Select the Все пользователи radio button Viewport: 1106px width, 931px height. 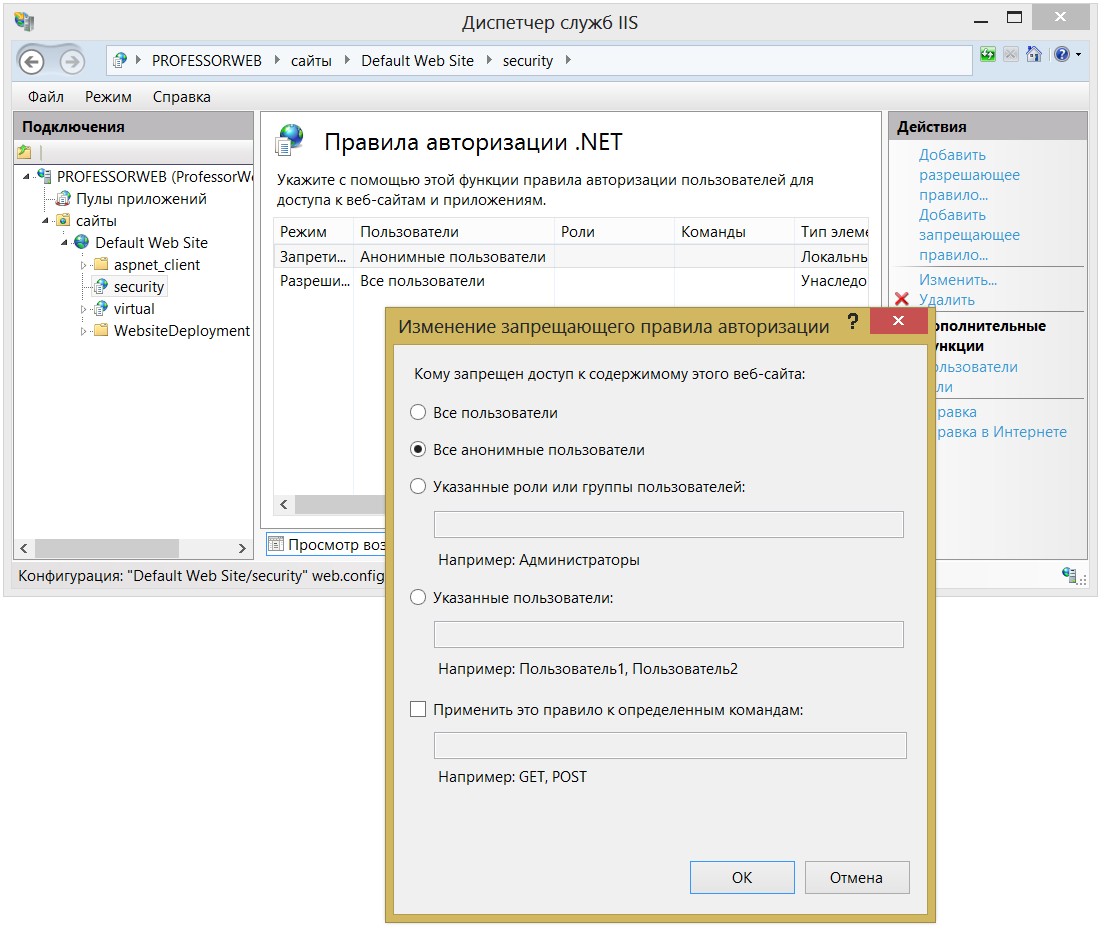(418, 413)
